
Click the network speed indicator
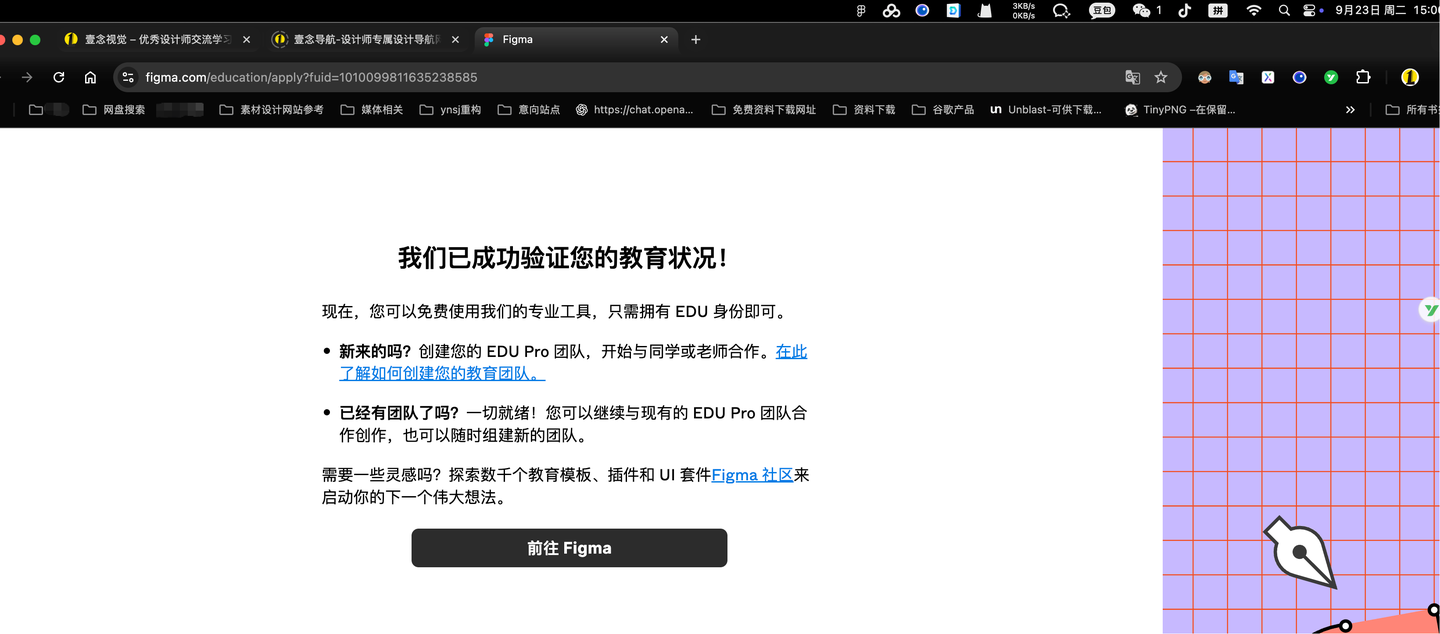[1023, 10]
